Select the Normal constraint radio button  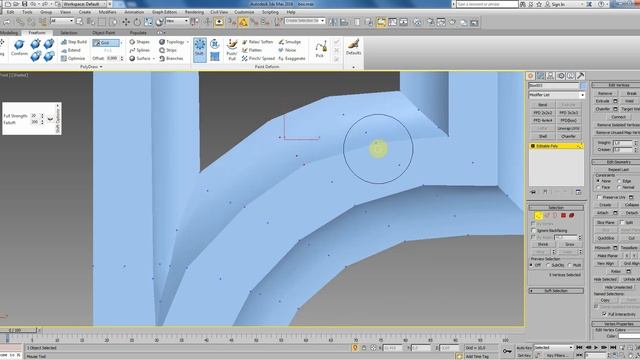point(620,187)
